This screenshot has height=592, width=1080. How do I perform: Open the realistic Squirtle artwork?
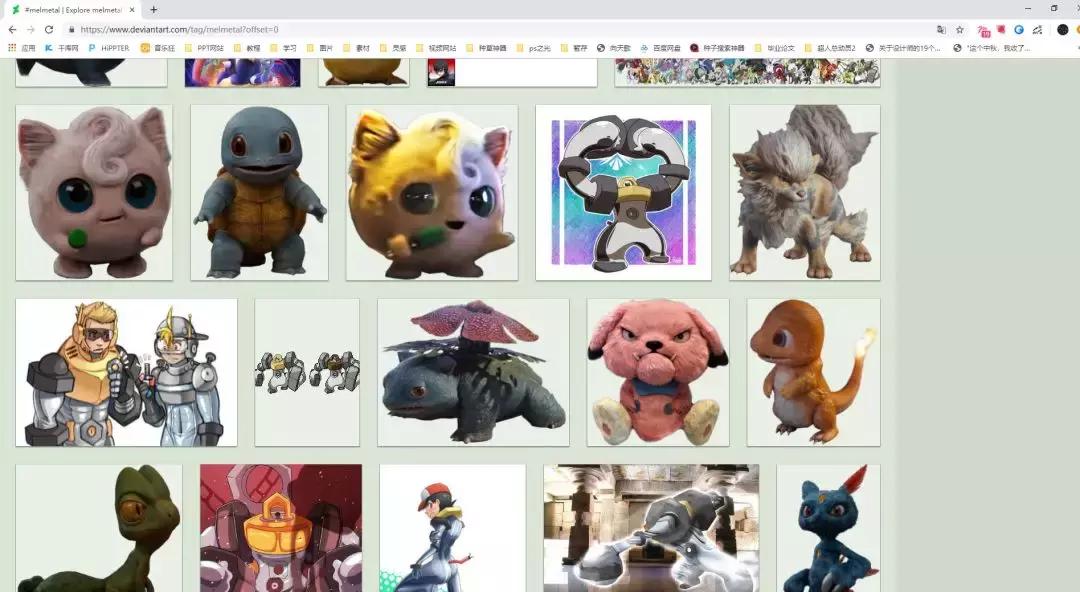260,192
